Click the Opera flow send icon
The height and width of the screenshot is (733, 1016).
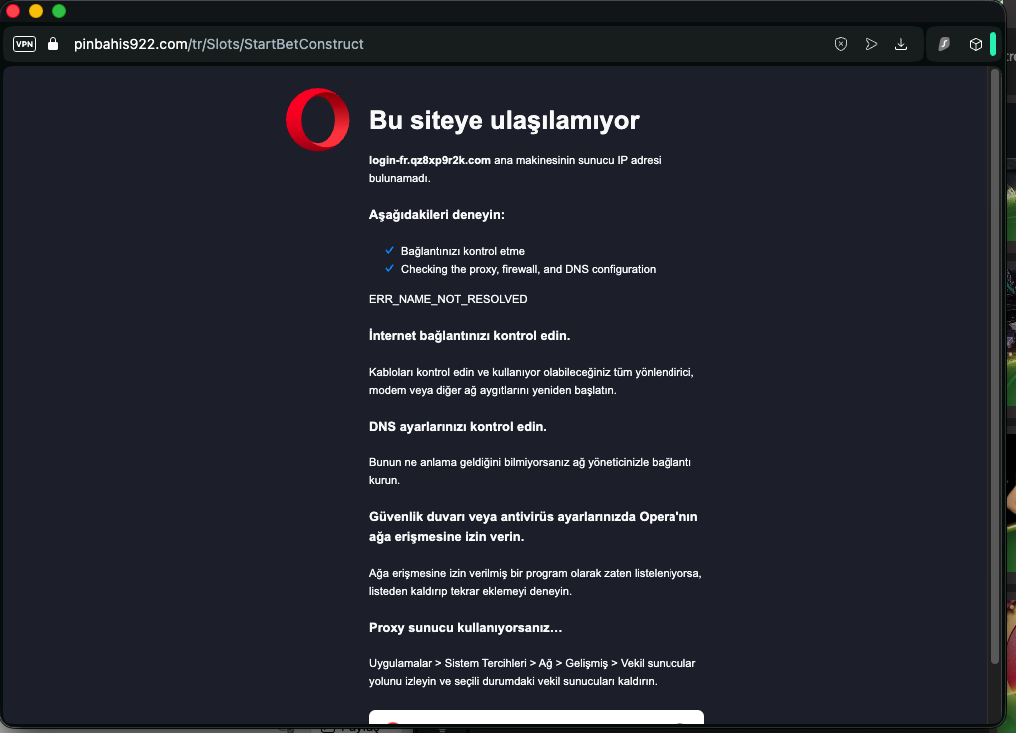pyautogui.click(x=871, y=44)
